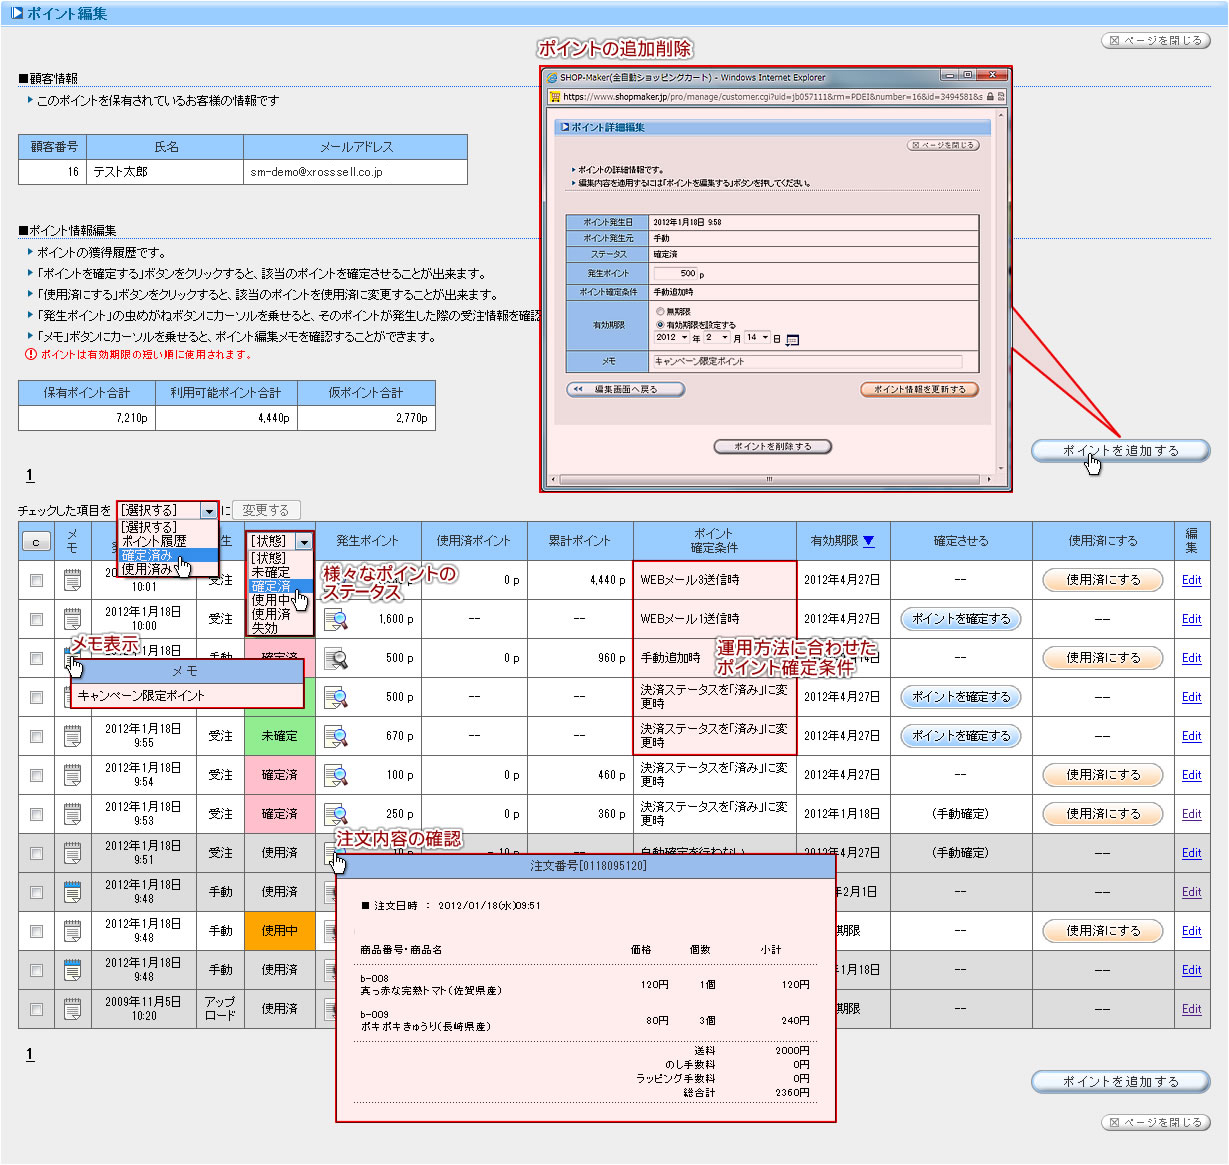Click the popup's horizontal scrollbar
The image size is (1229, 1165).
coord(769,480)
